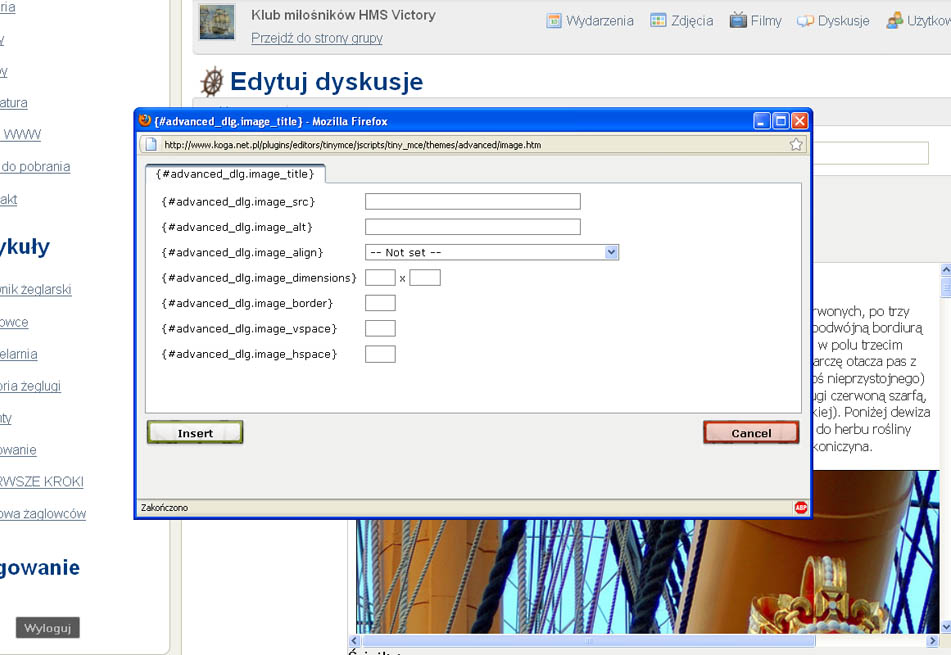Screen dimensions: 951x655
Task: Open Dyskusje discussions icon in group menu
Action: [804, 20]
